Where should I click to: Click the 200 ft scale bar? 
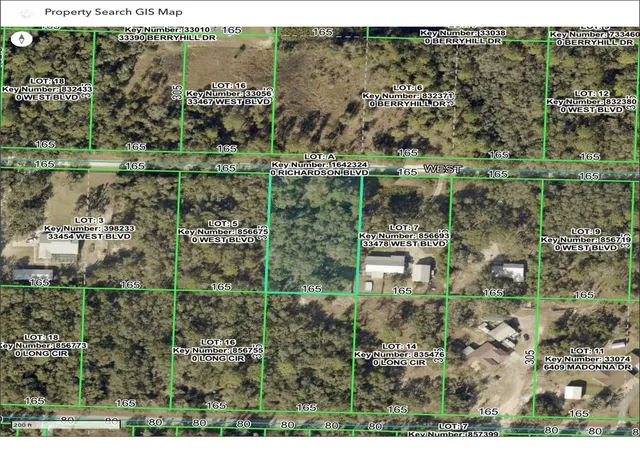pyautogui.click(x=66, y=425)
